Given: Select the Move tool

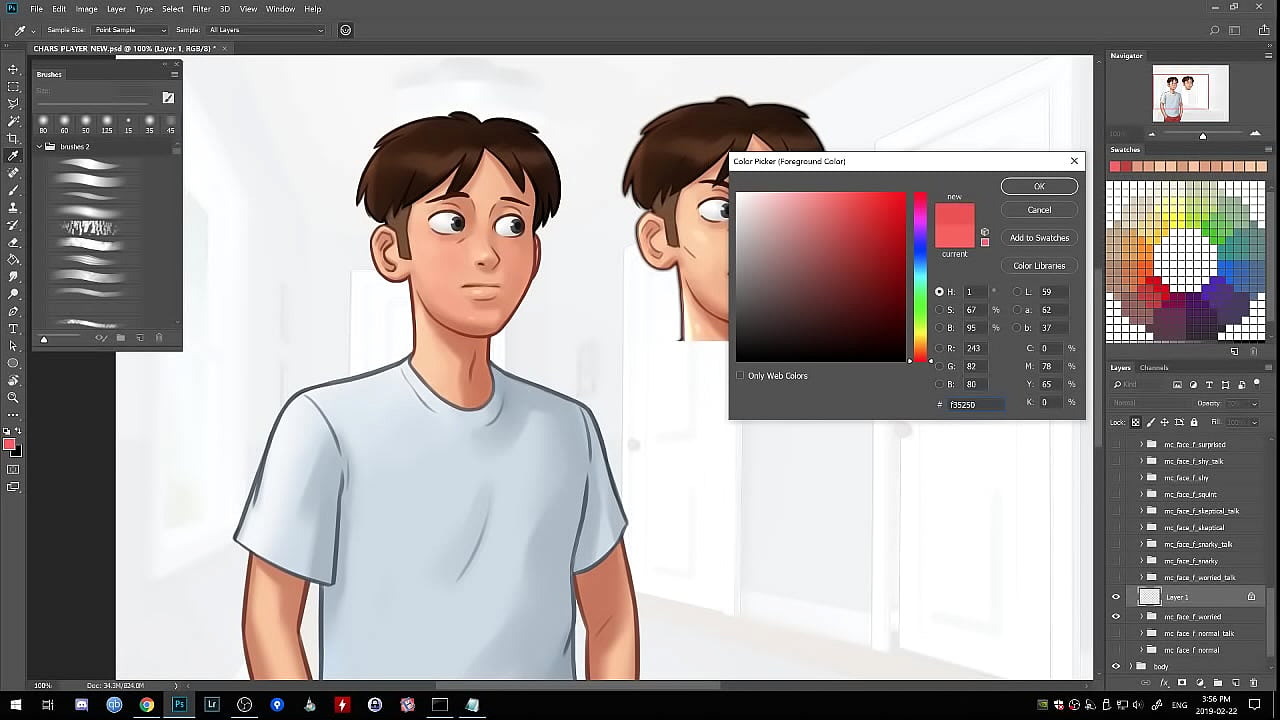Looking at the screenshot, I should click(13, 69).
